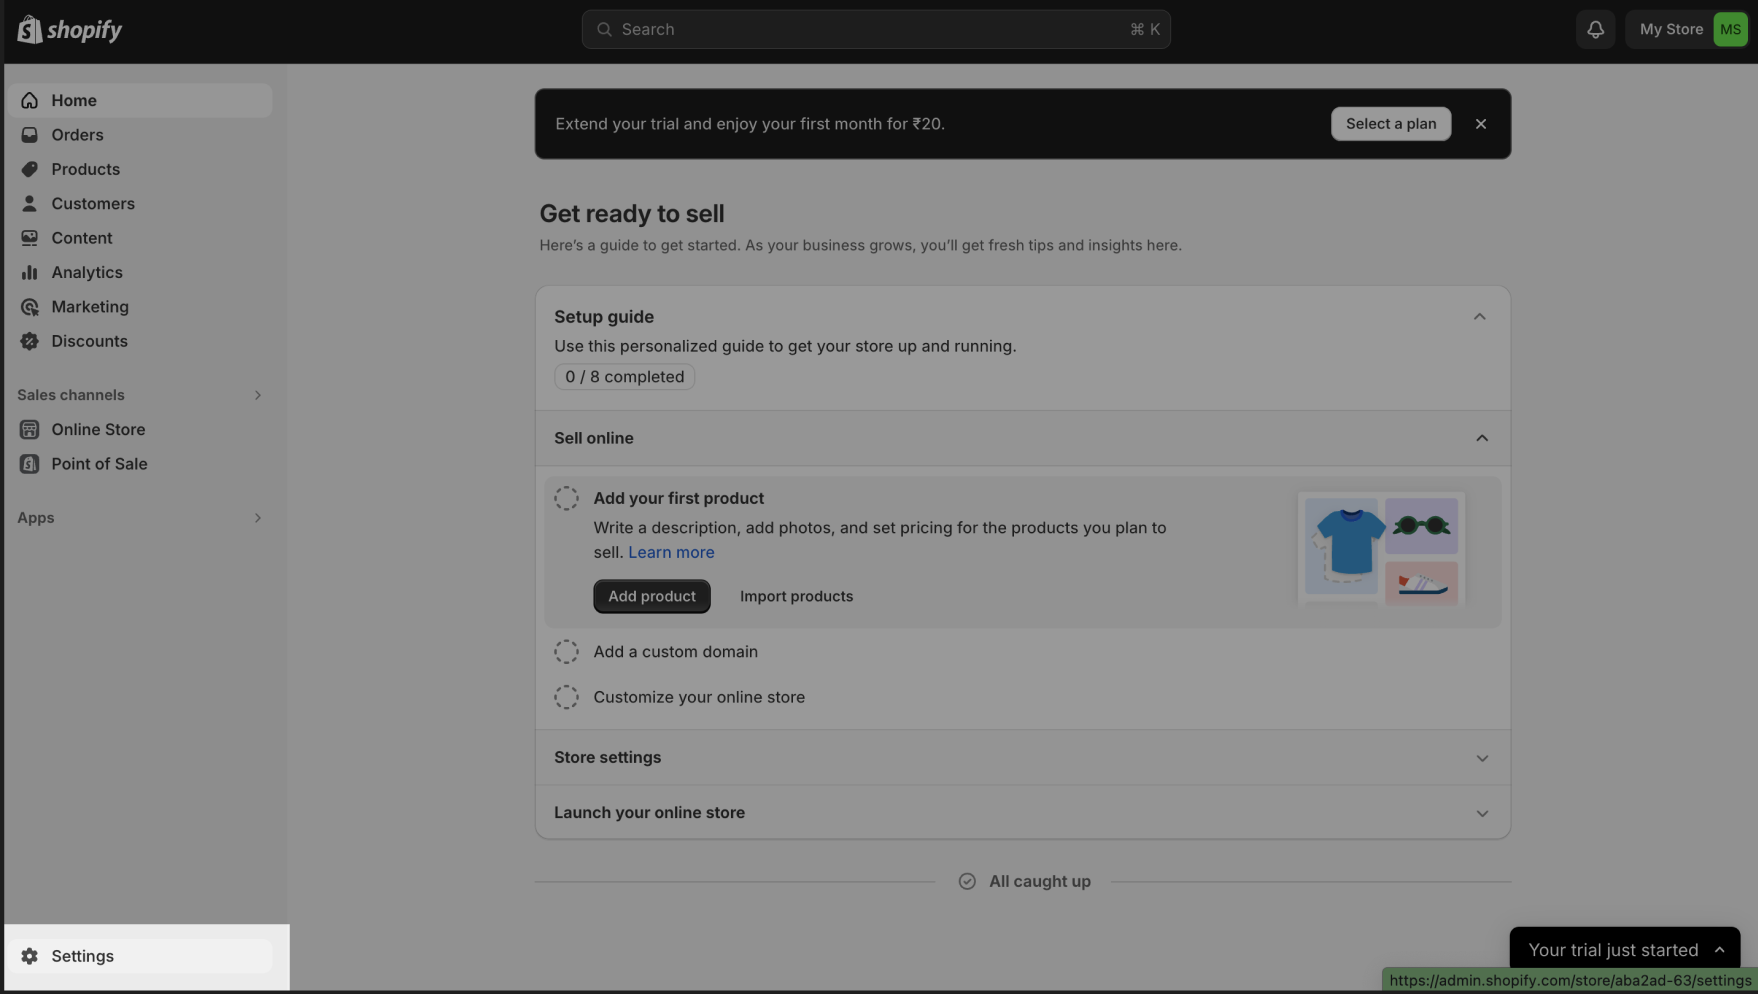Mark 'Add your first product' as complete

point(566,497)
